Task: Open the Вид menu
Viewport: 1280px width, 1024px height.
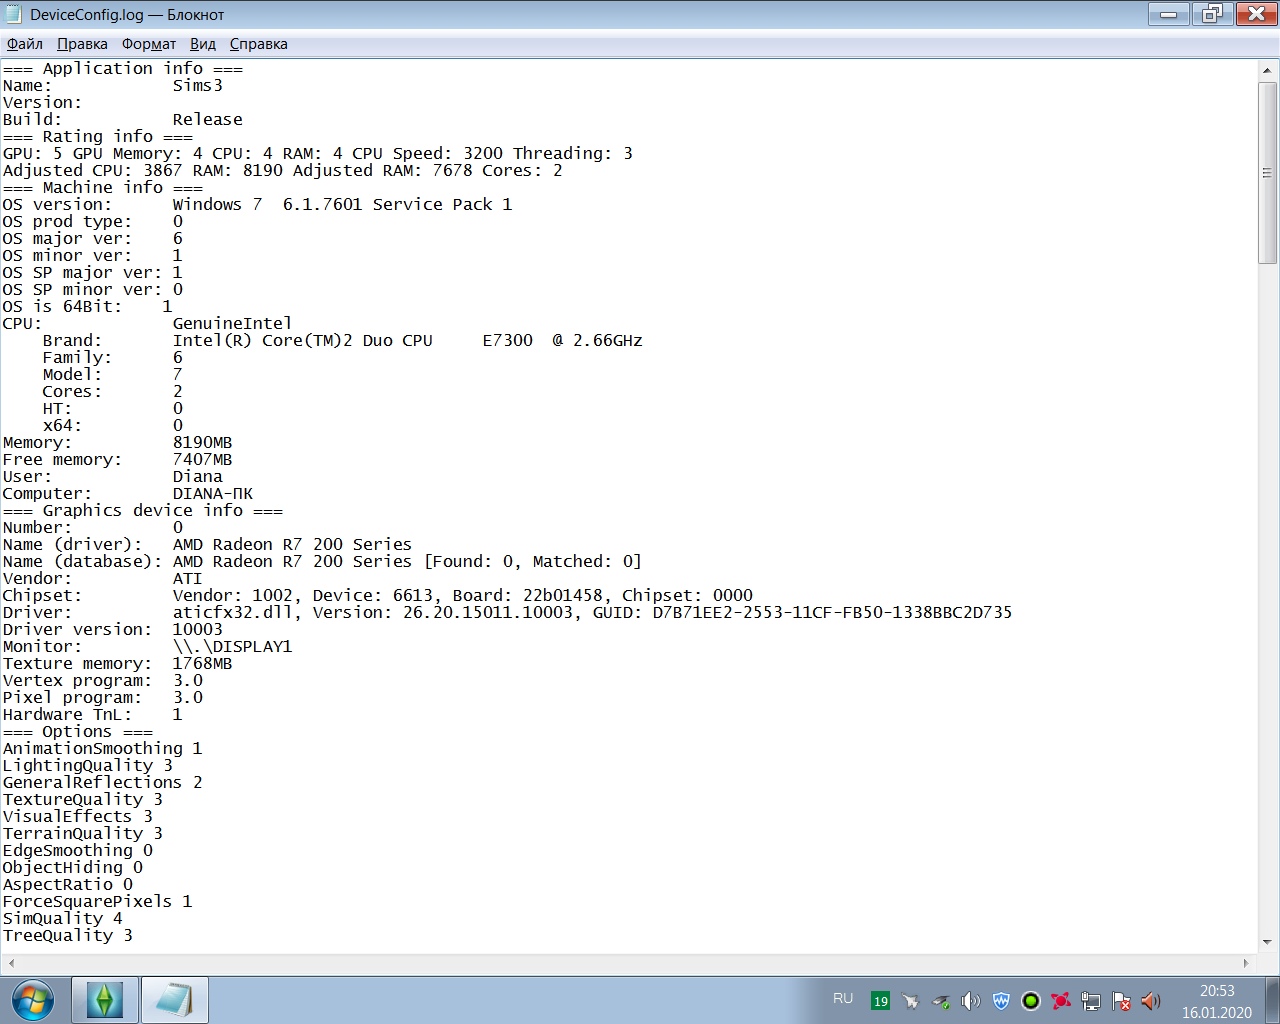Action: click(203, 44)
